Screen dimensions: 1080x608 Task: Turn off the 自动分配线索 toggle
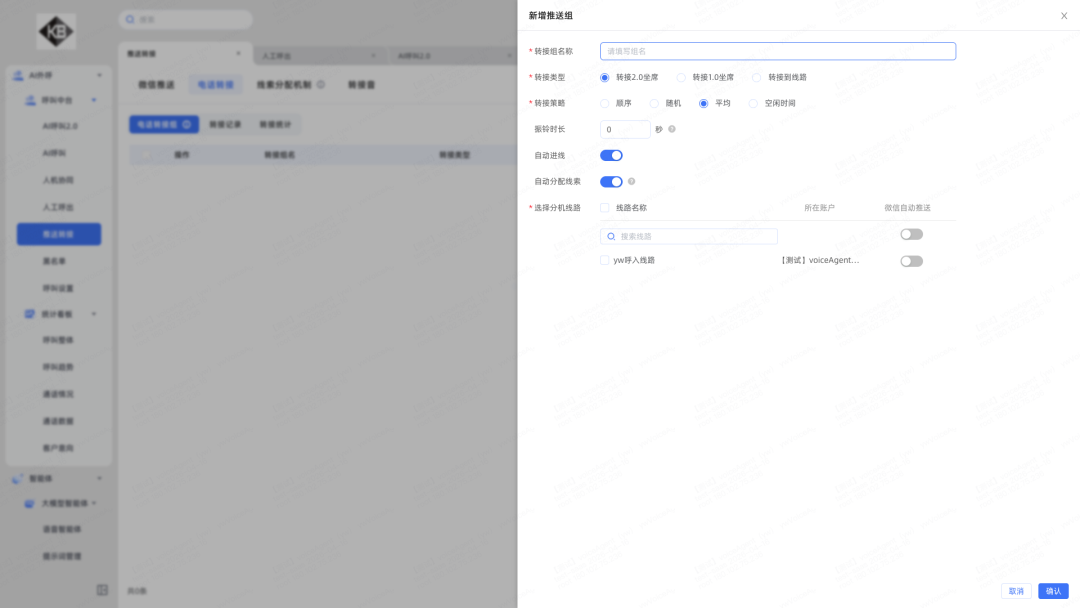611,182
